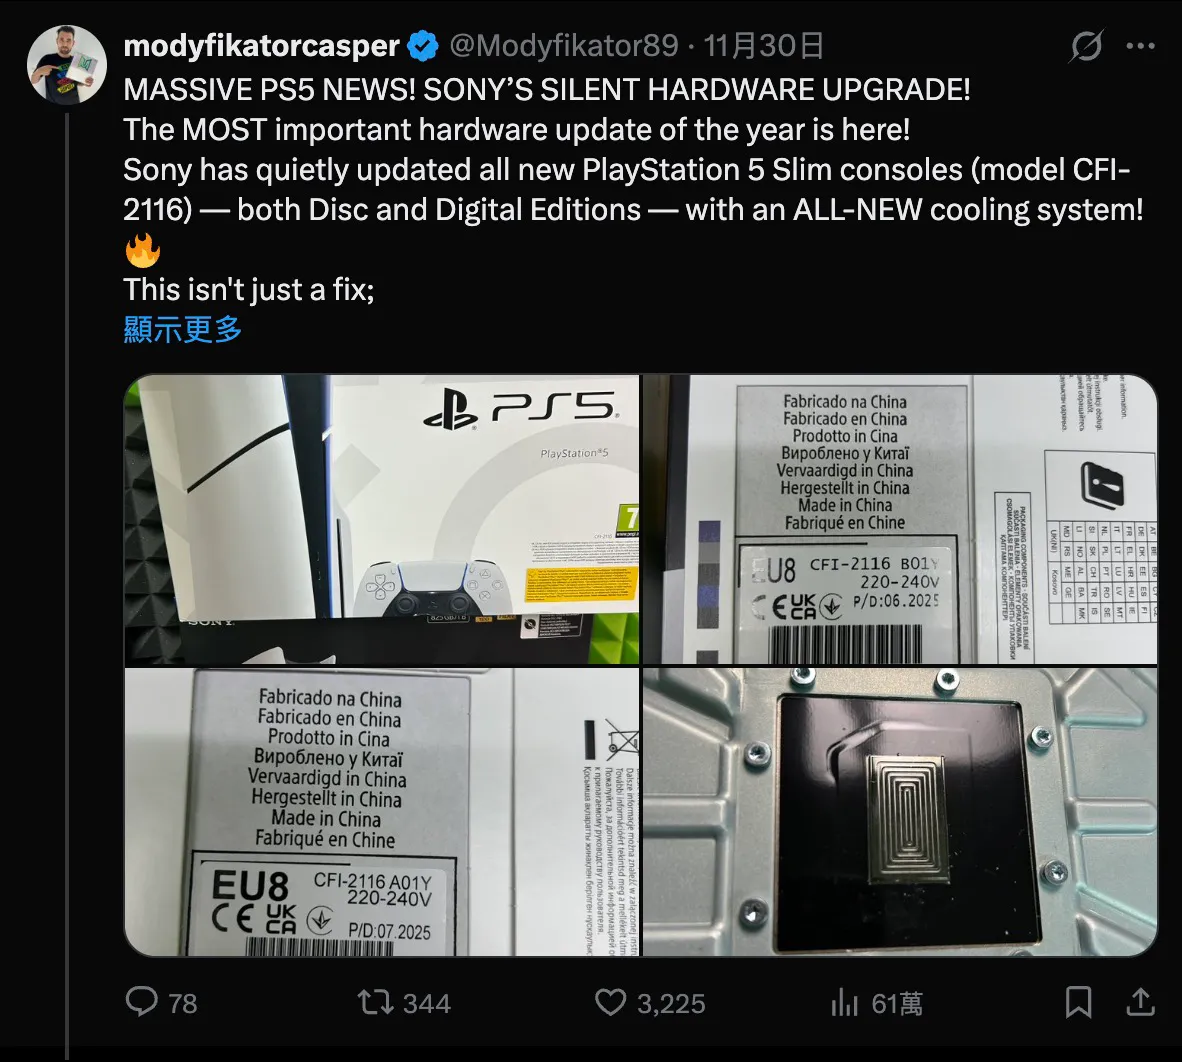View analytics bar chart icon
The image size is (1182, 1062).
click(844, 1002)
